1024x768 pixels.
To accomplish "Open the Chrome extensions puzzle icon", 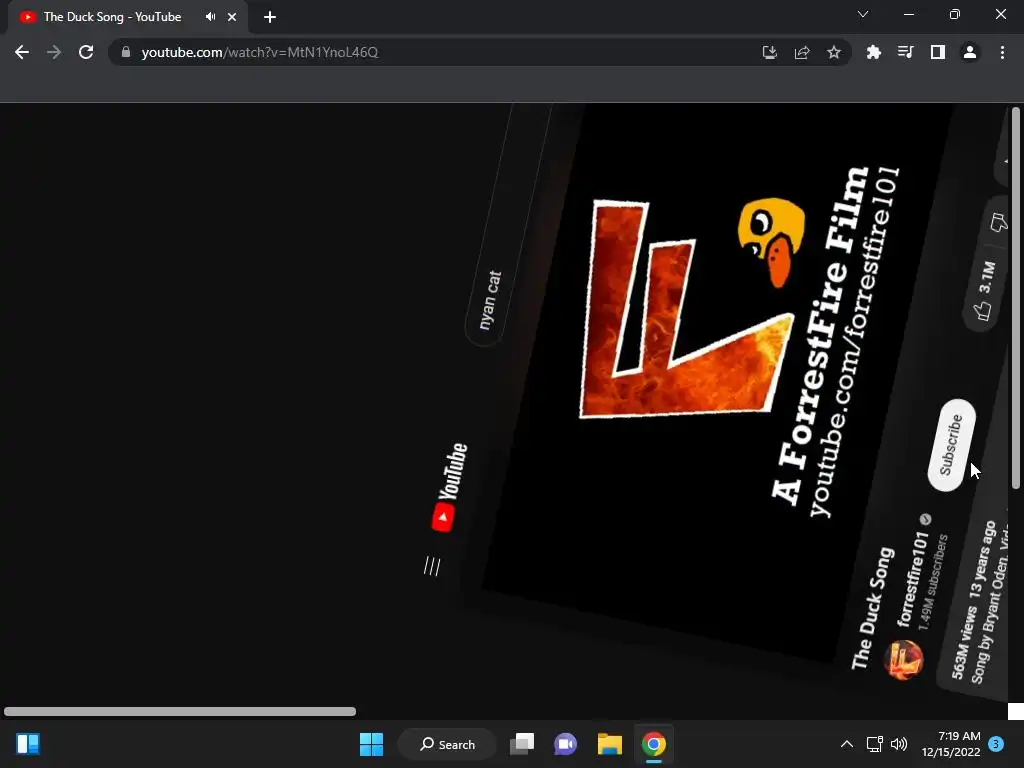I will [x=874, y=52].
